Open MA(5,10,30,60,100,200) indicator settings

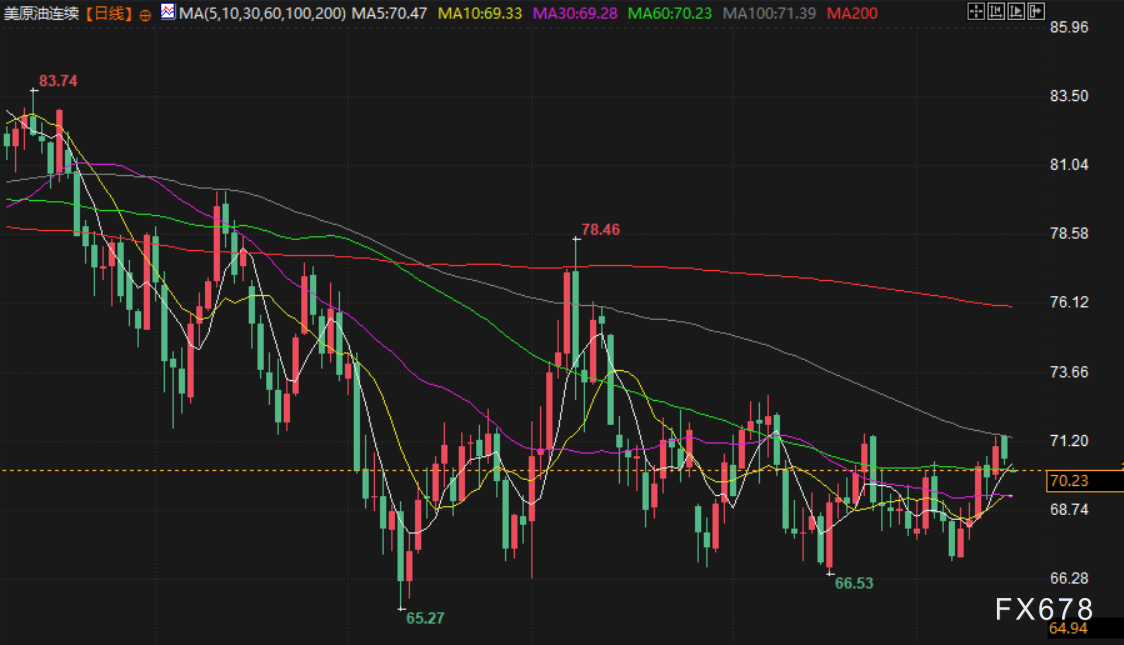262,14
